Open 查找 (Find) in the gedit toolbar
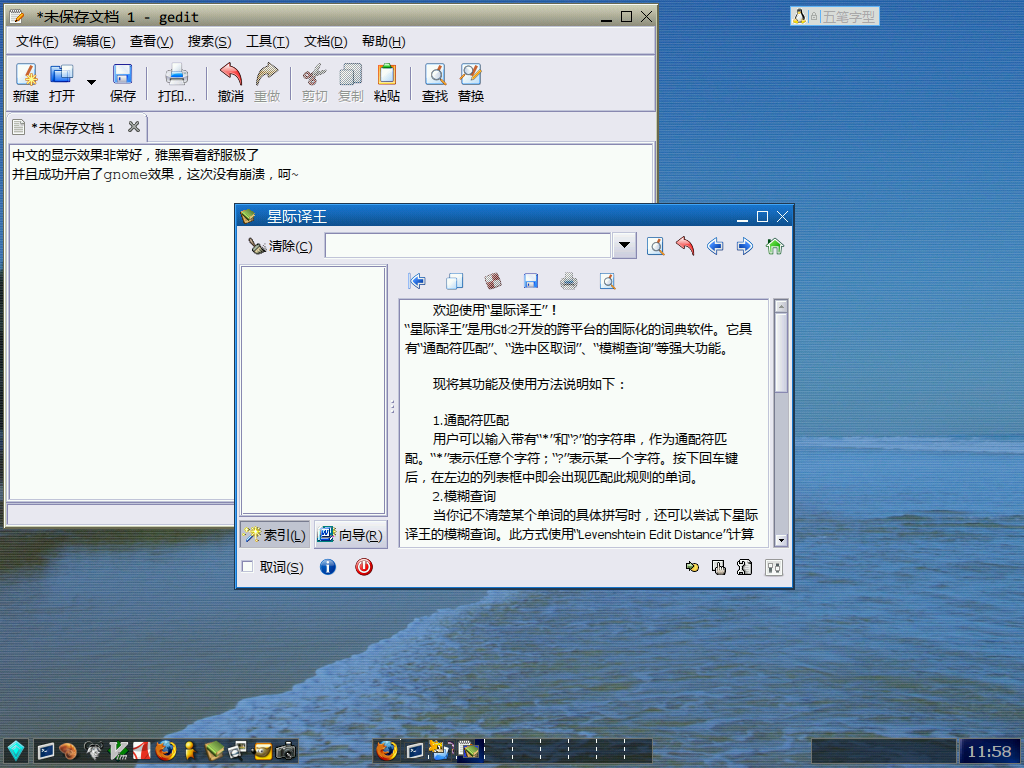Viewport: 1024px width, 768px height. pyautogui.click(x=435, y=82)
